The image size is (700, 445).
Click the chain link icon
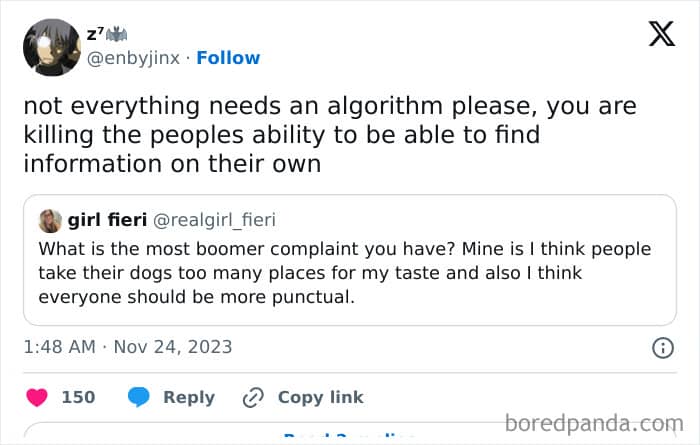(253, 397)
